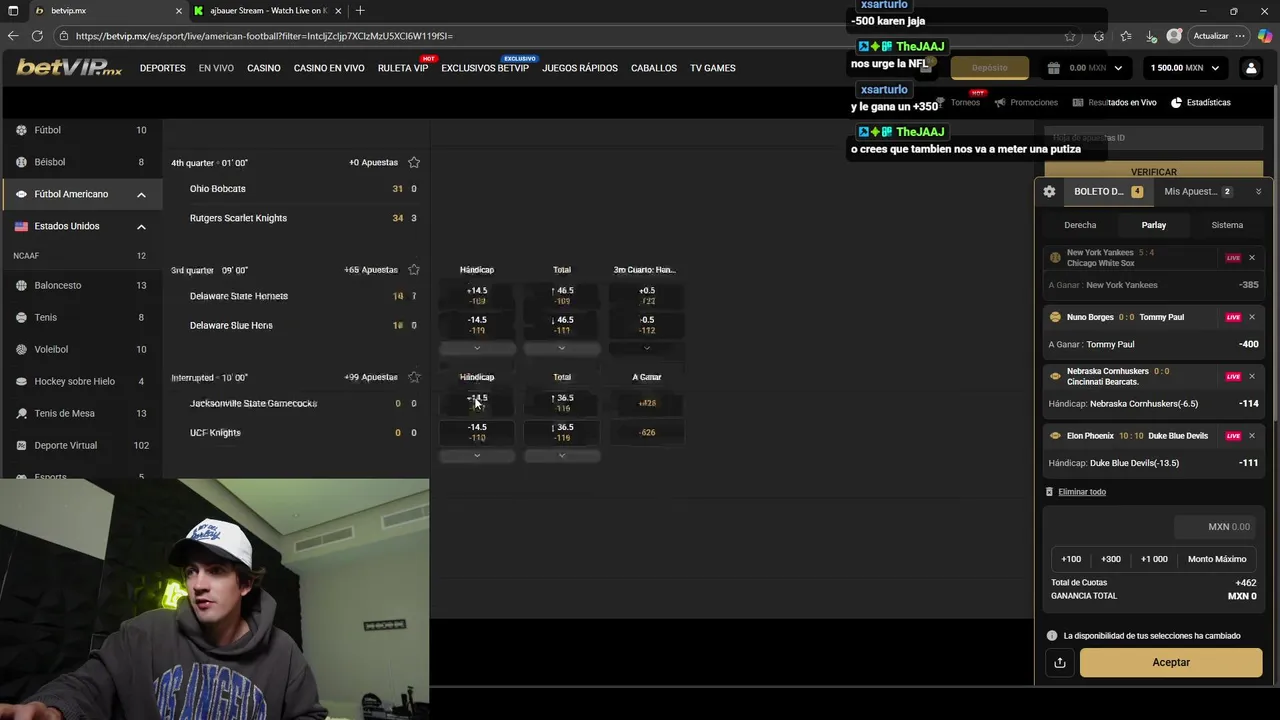Screen dimensions: 1280x720
Task: Click the Hoja de apuestas ID field
Action: [1154, 138]
